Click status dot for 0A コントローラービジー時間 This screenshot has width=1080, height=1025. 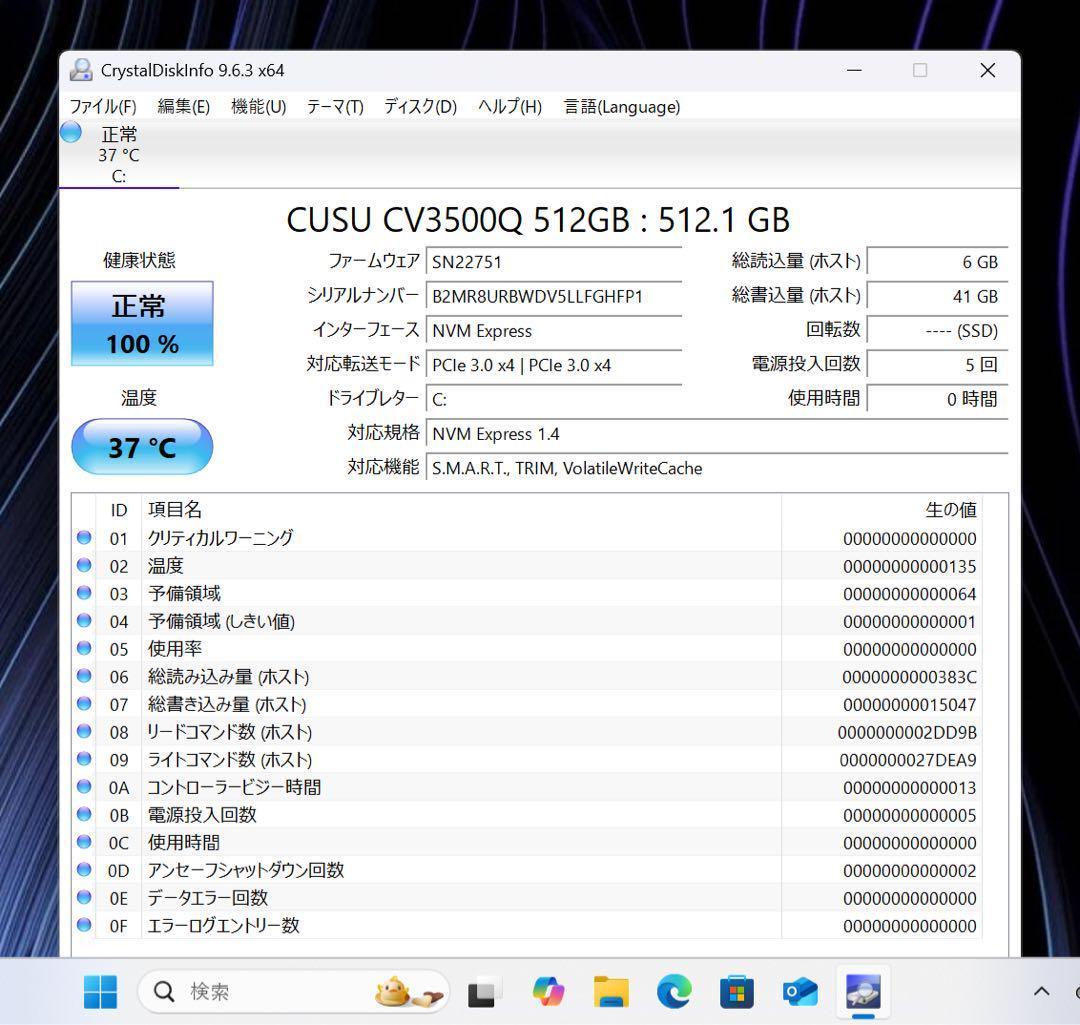point(84,786)
